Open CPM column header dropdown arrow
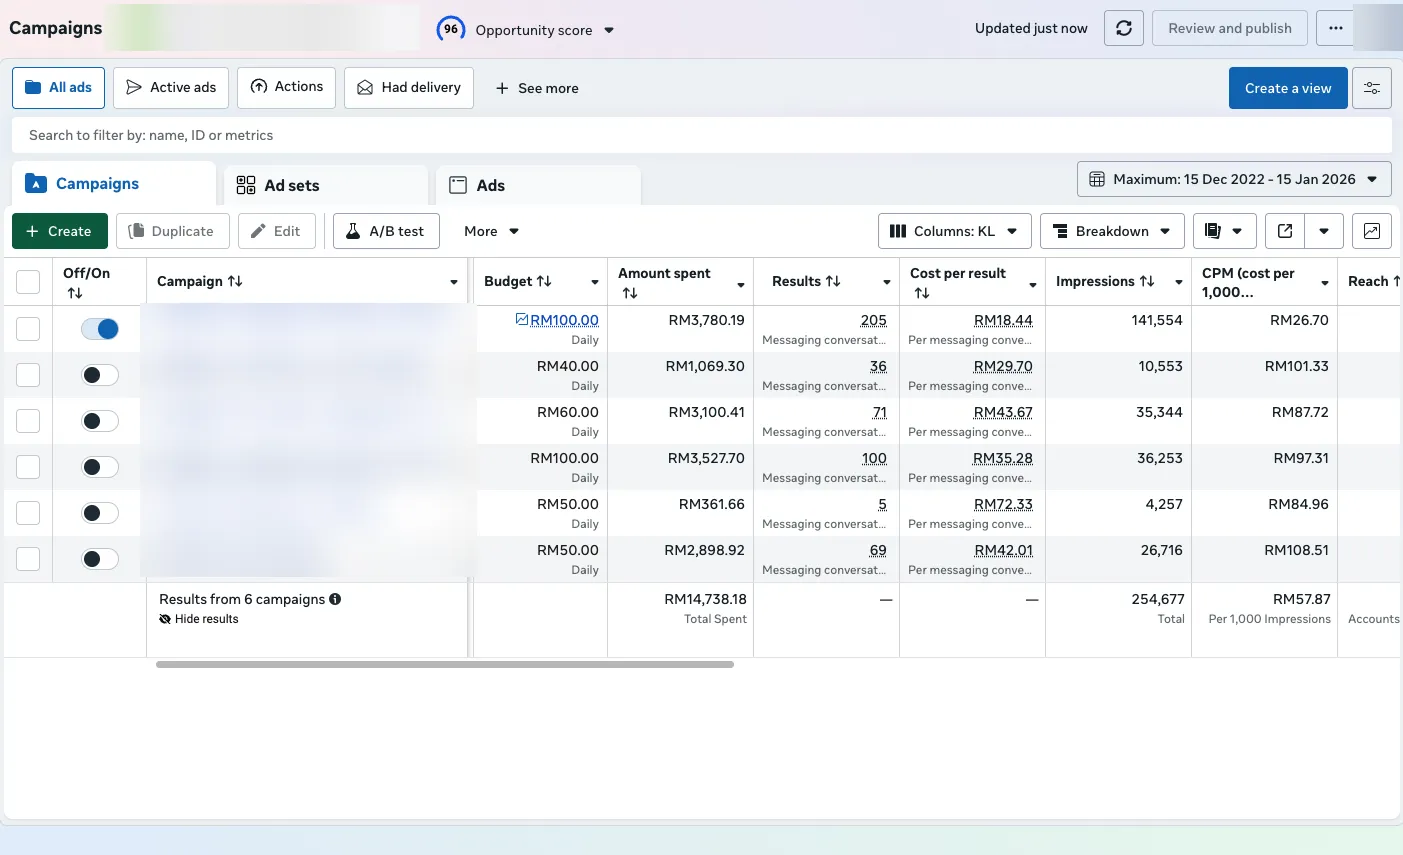 tap(1325, 283)
